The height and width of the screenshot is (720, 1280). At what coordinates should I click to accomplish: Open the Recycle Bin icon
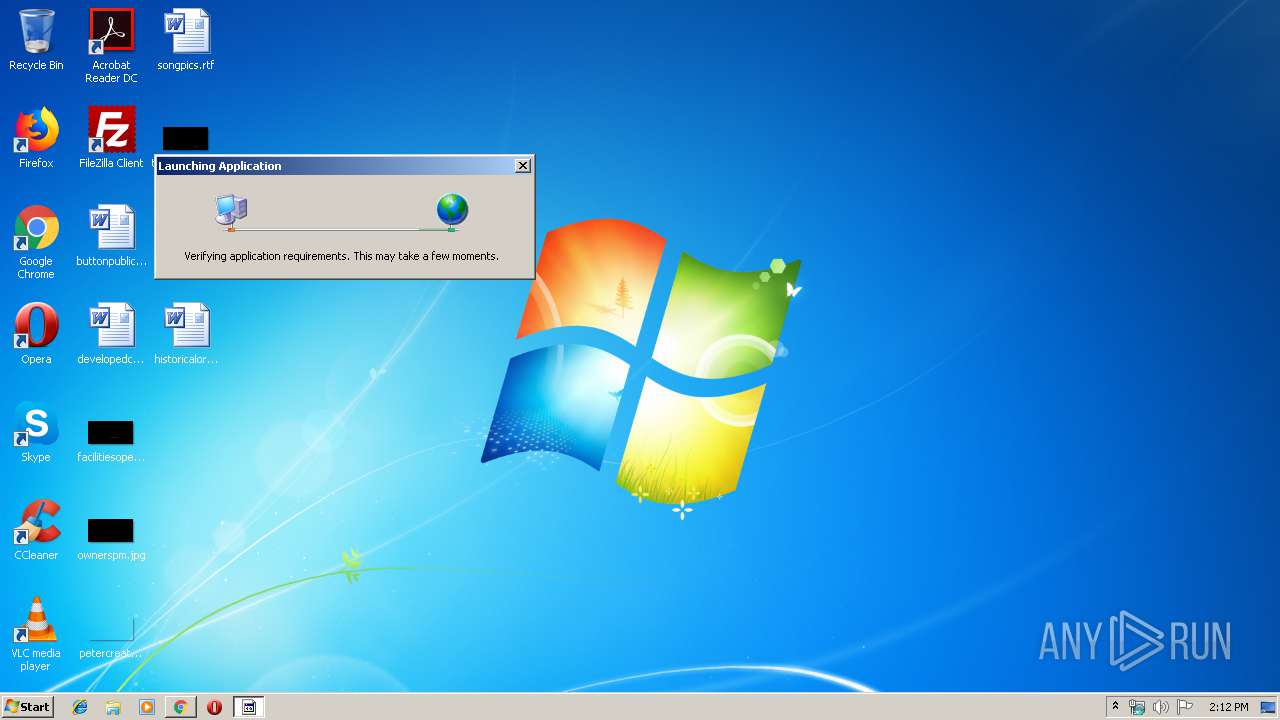pos(36,40)
